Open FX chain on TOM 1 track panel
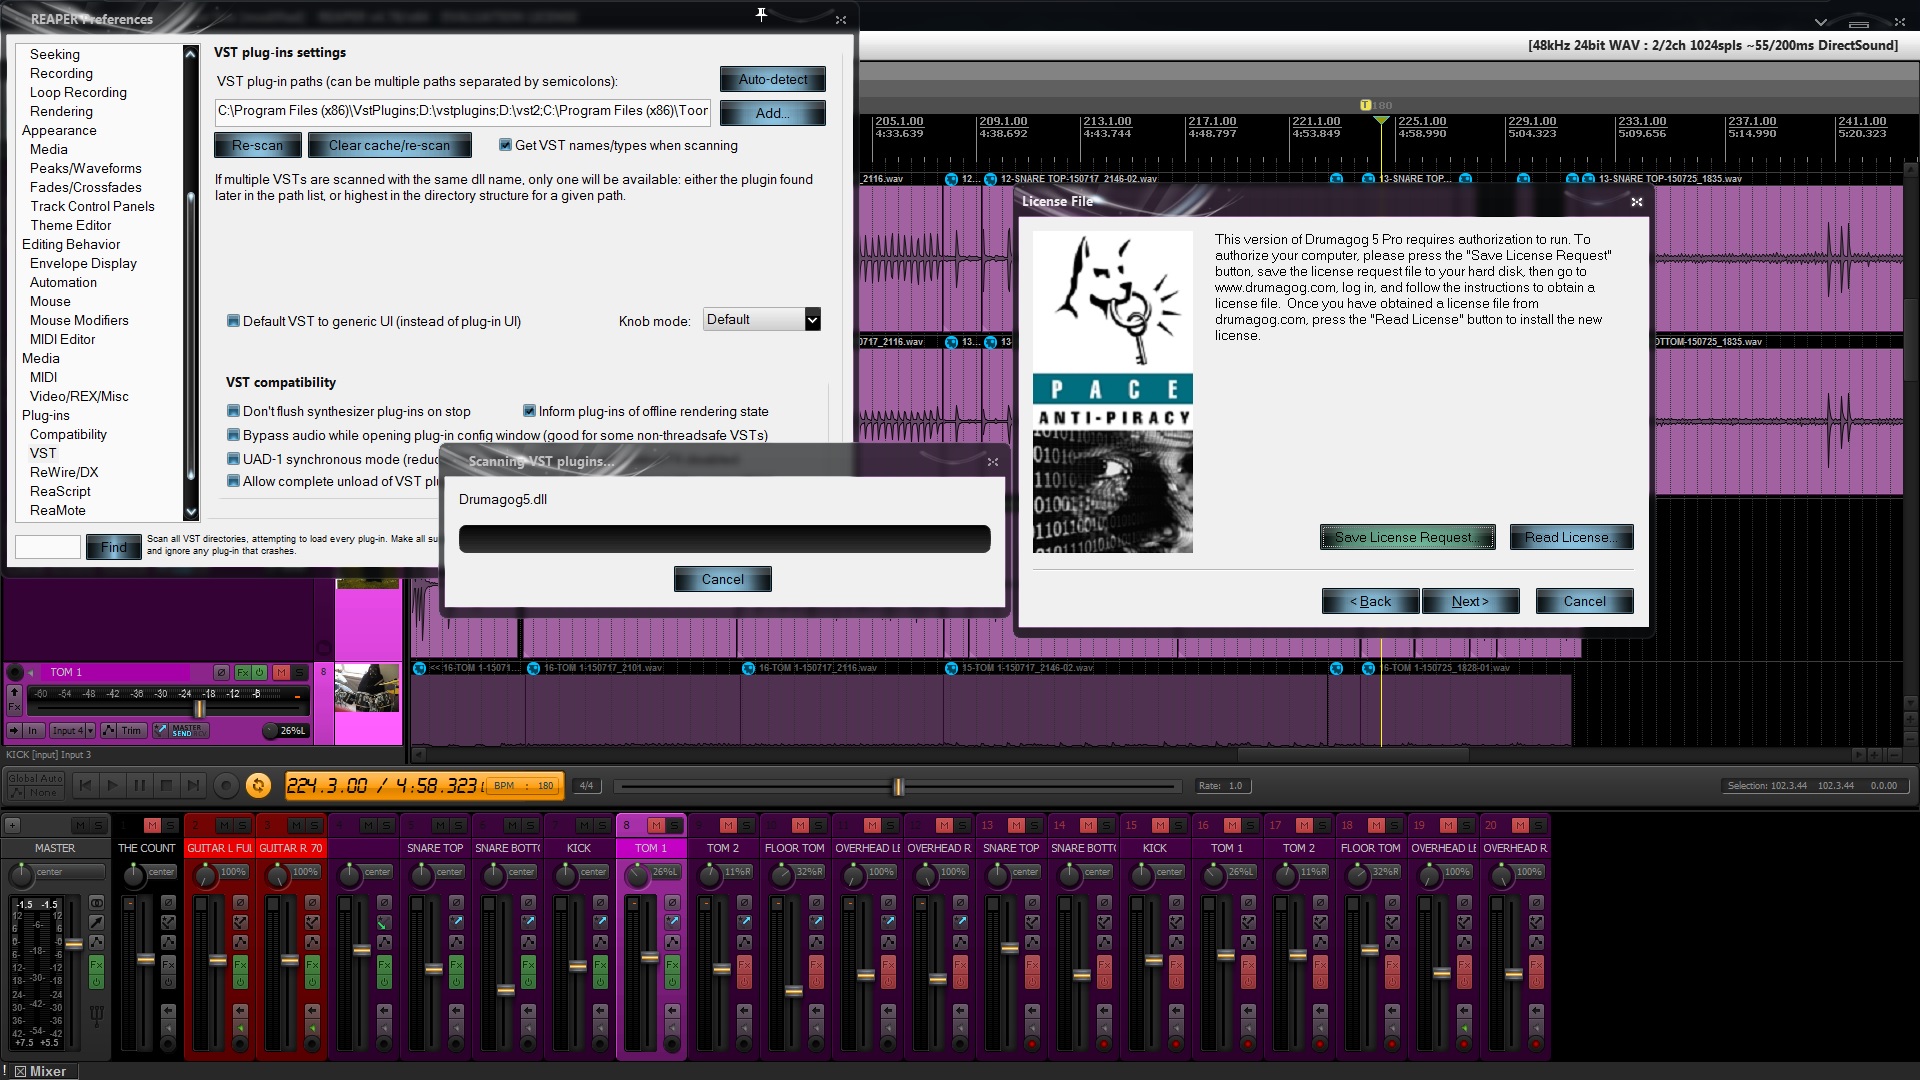 (243, 672)
